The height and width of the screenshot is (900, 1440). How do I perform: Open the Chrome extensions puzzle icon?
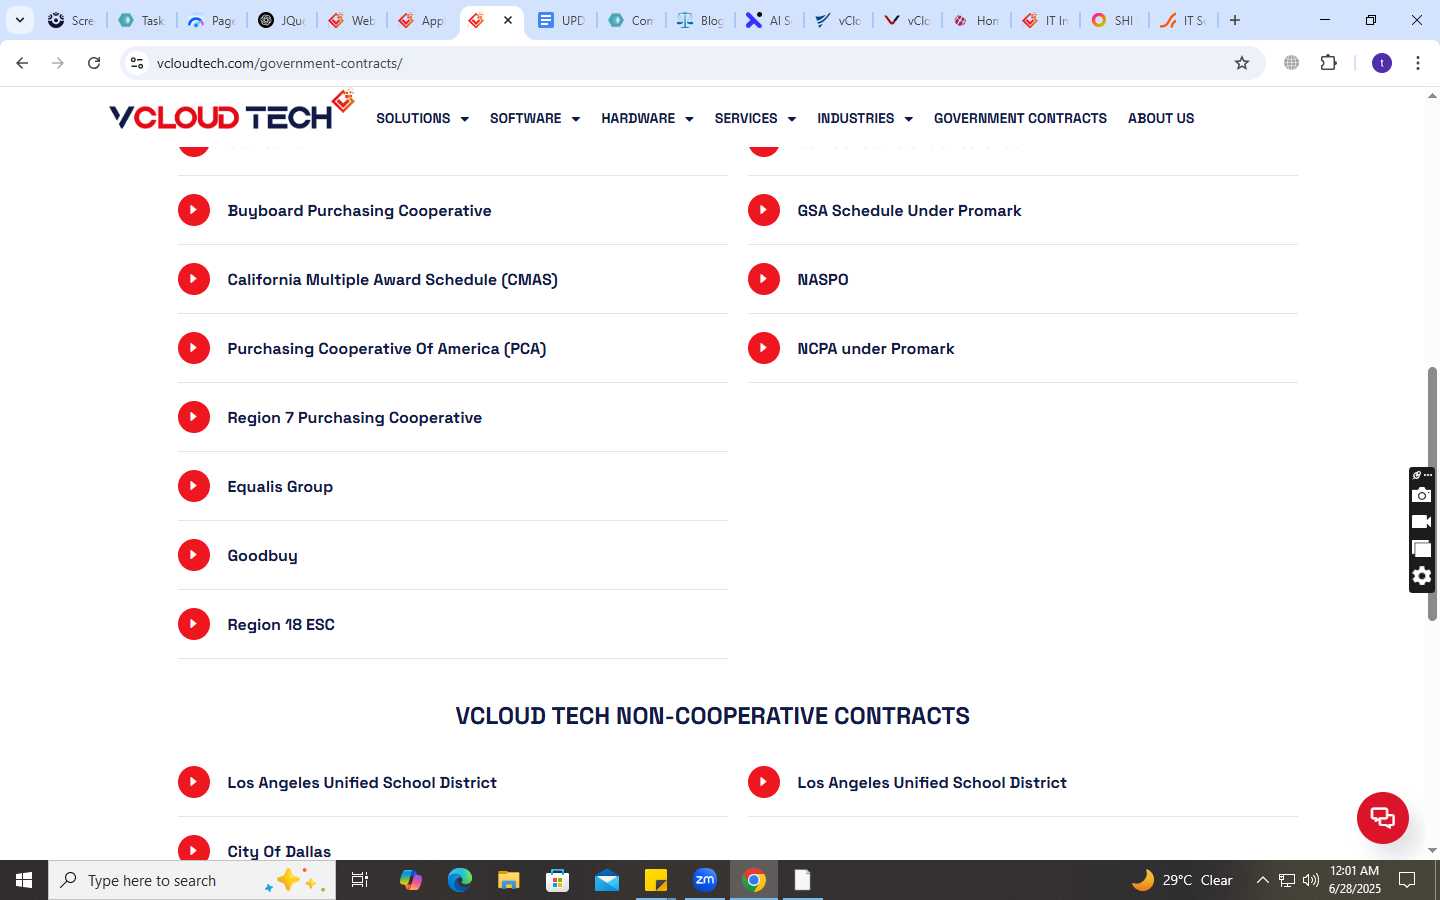(x=1329, y=63)
